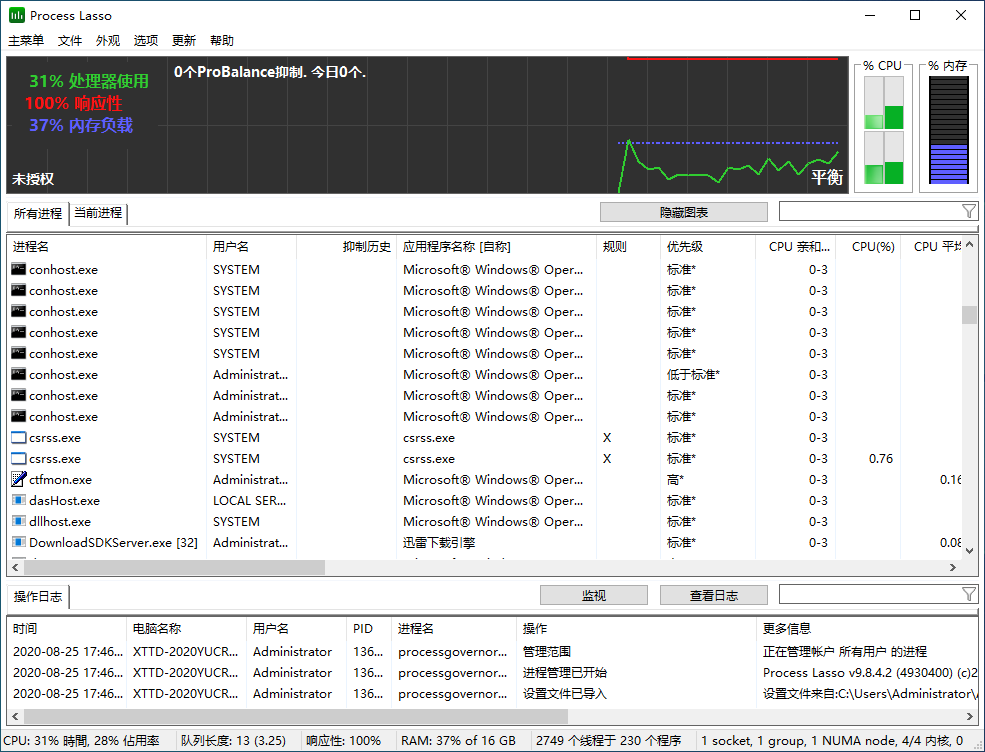Click the 隐藏图表 button
This screenshot has height=752, width=985.
683,212
